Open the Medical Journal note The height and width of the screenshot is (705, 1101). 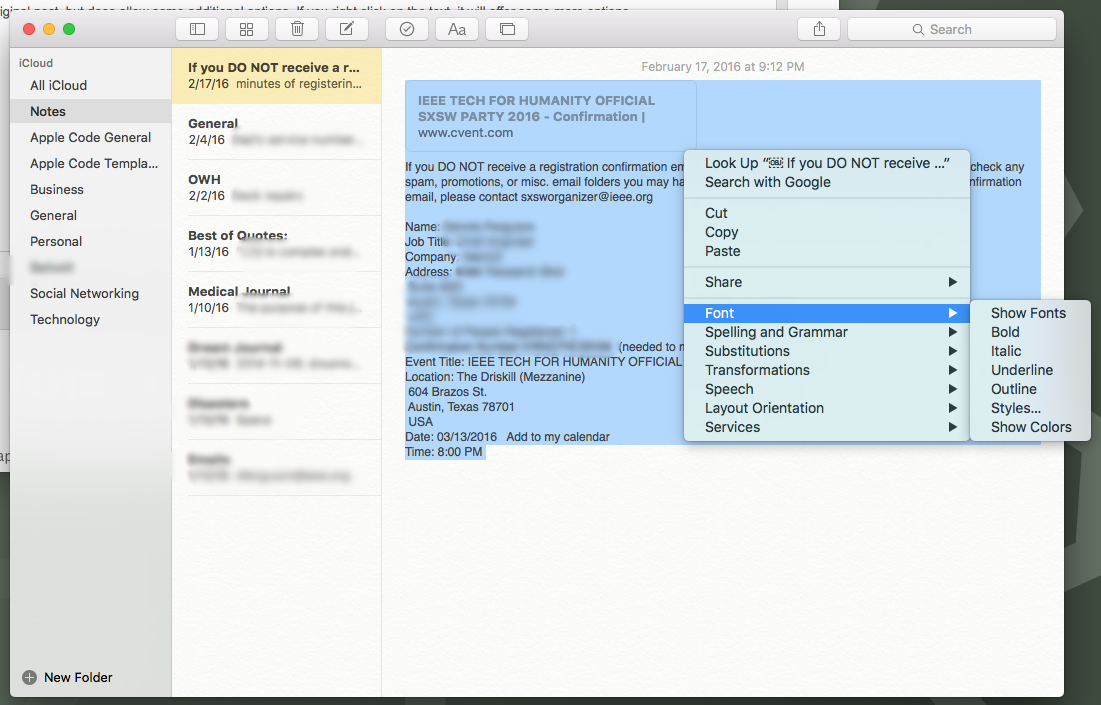(277, 300)
